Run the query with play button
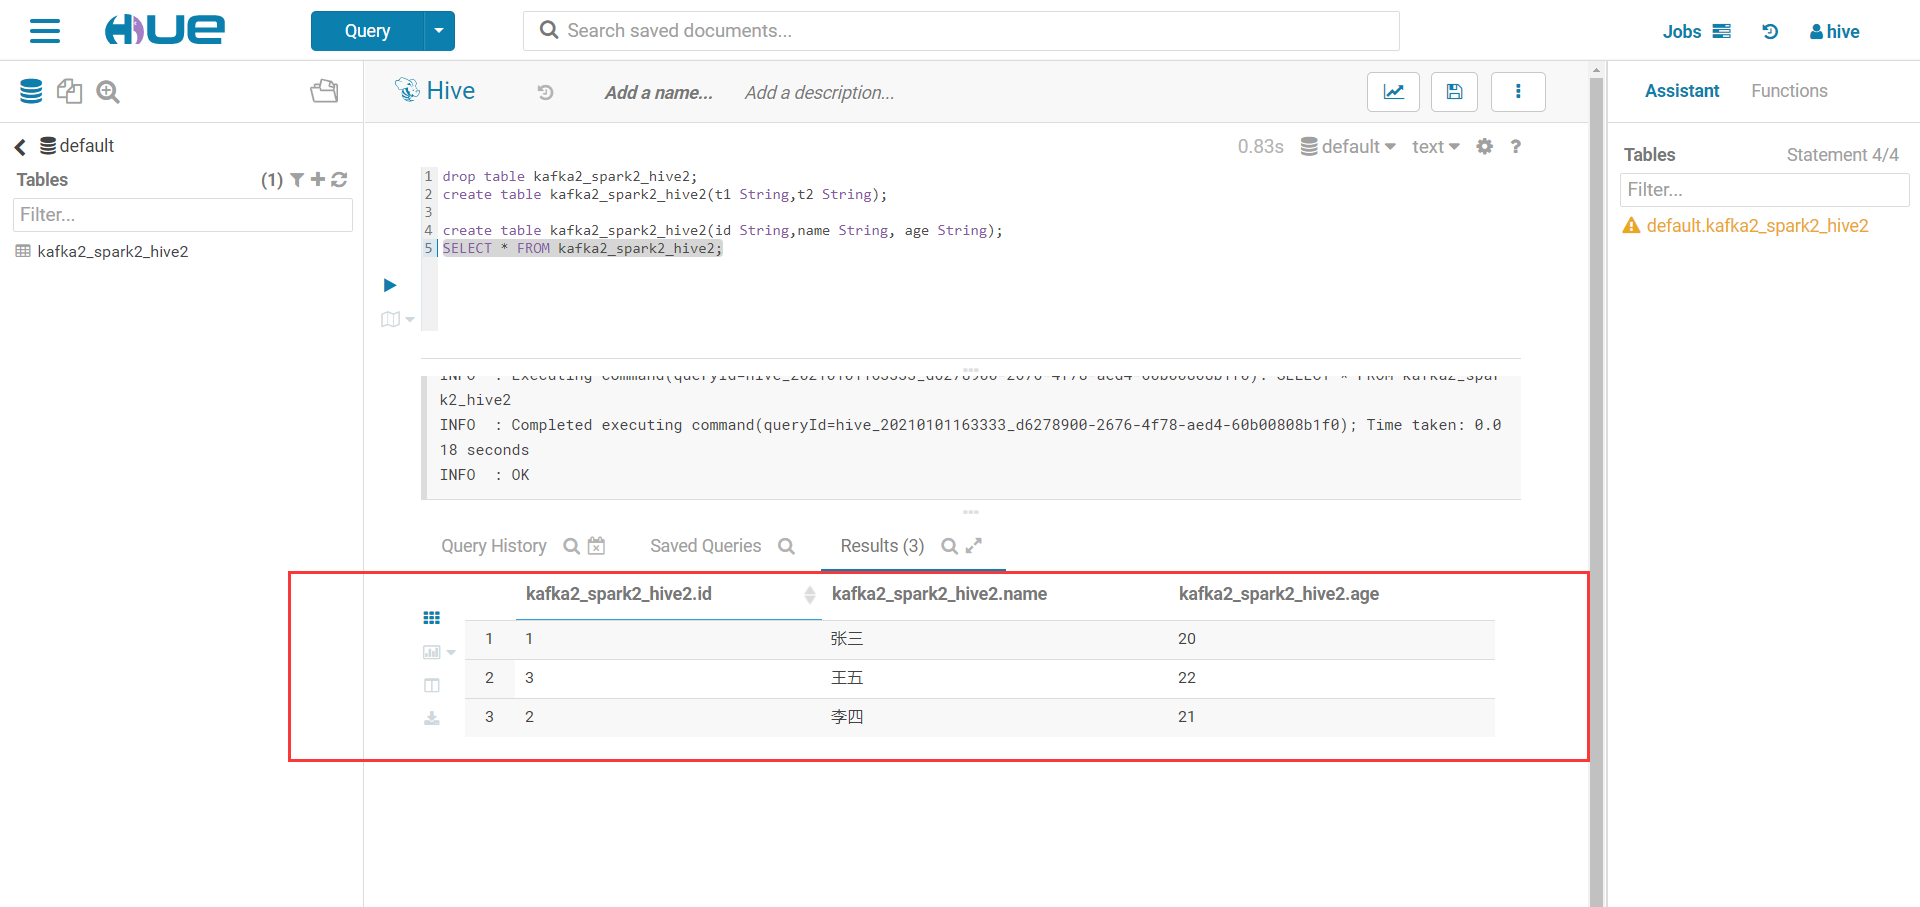The height and width of the screenshot is (907, 1920). 390,286
